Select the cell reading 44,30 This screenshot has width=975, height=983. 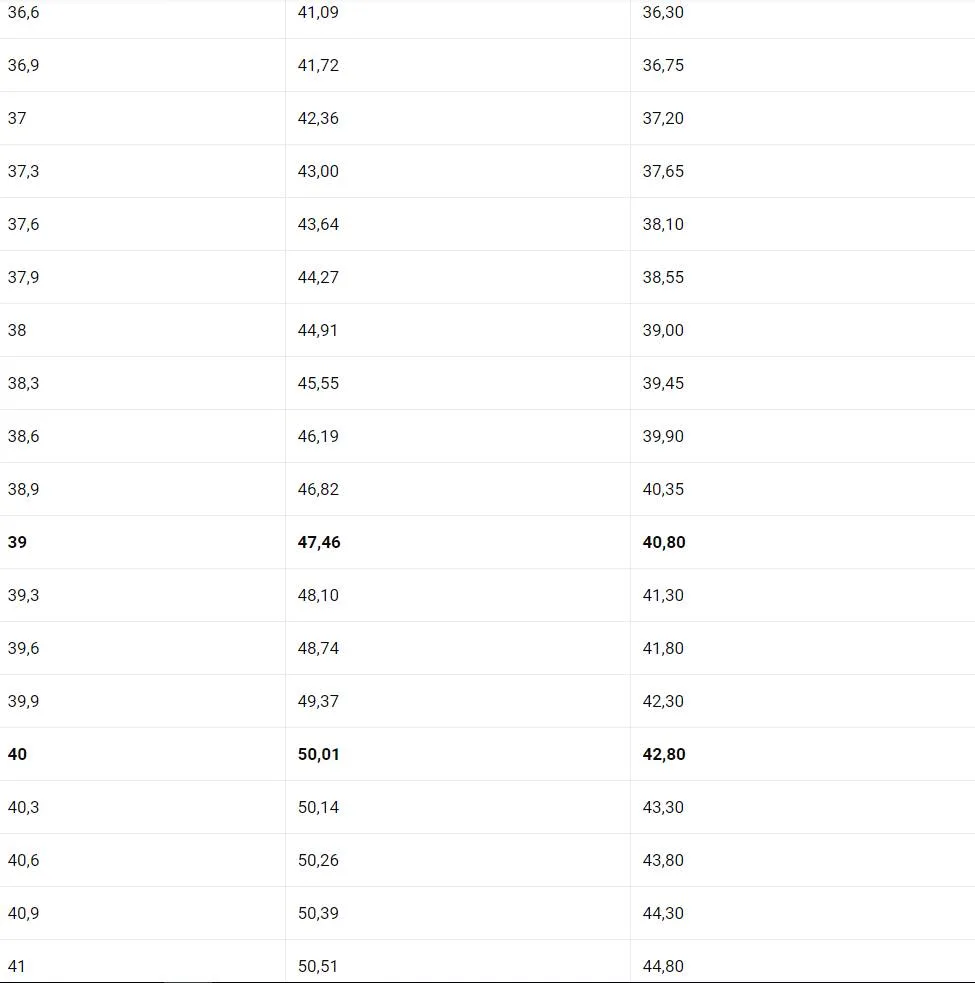pyautogui.click(x=663, y=913)
